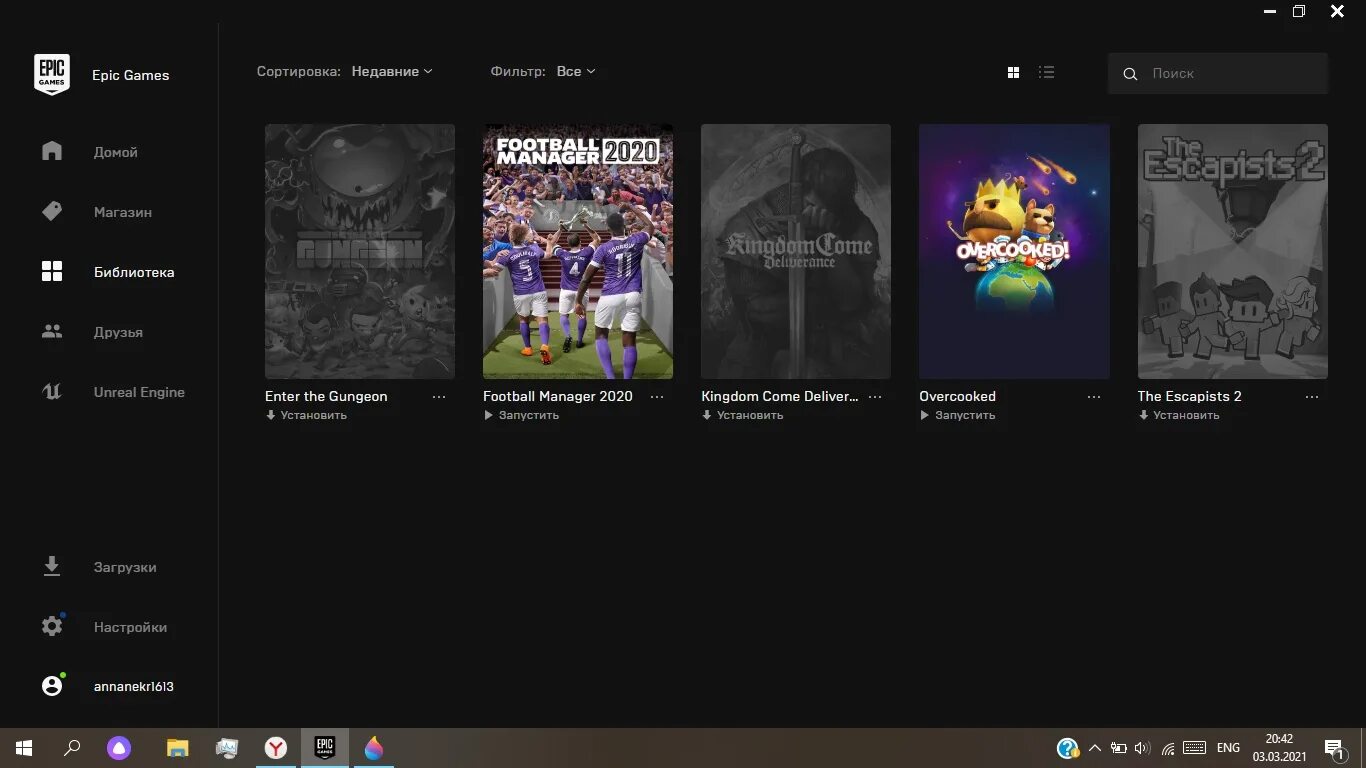Viewport: 1366px width, 768px height.
Task: Open options menu for Football Manager 2020
Action: [x=657, y=397]
